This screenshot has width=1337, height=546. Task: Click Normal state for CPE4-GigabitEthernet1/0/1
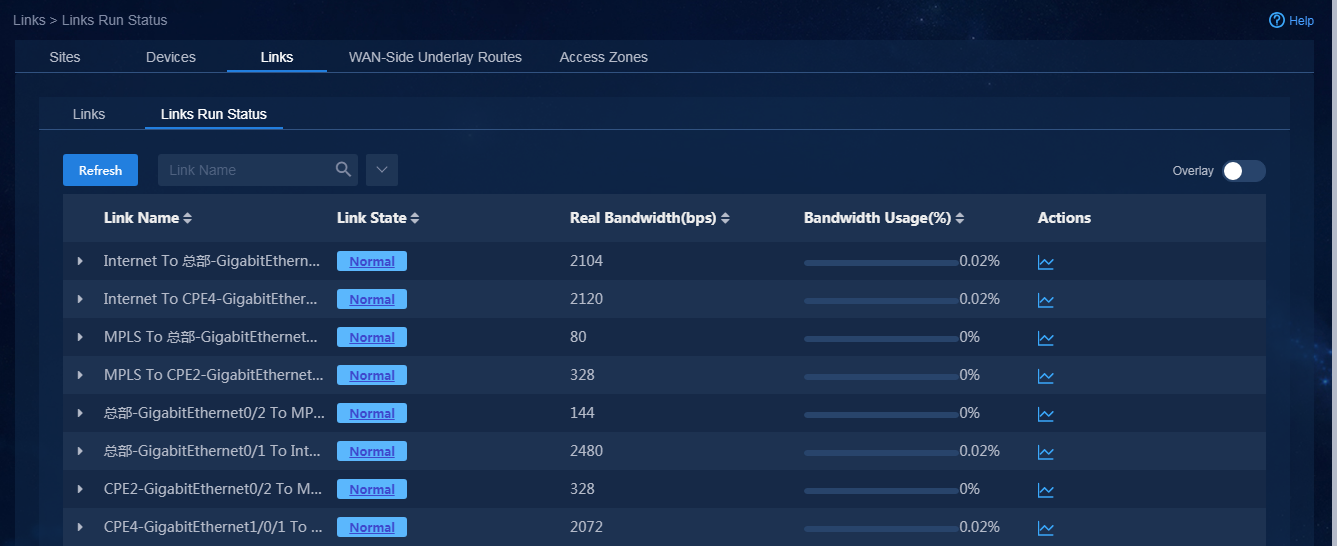(372, 527)
